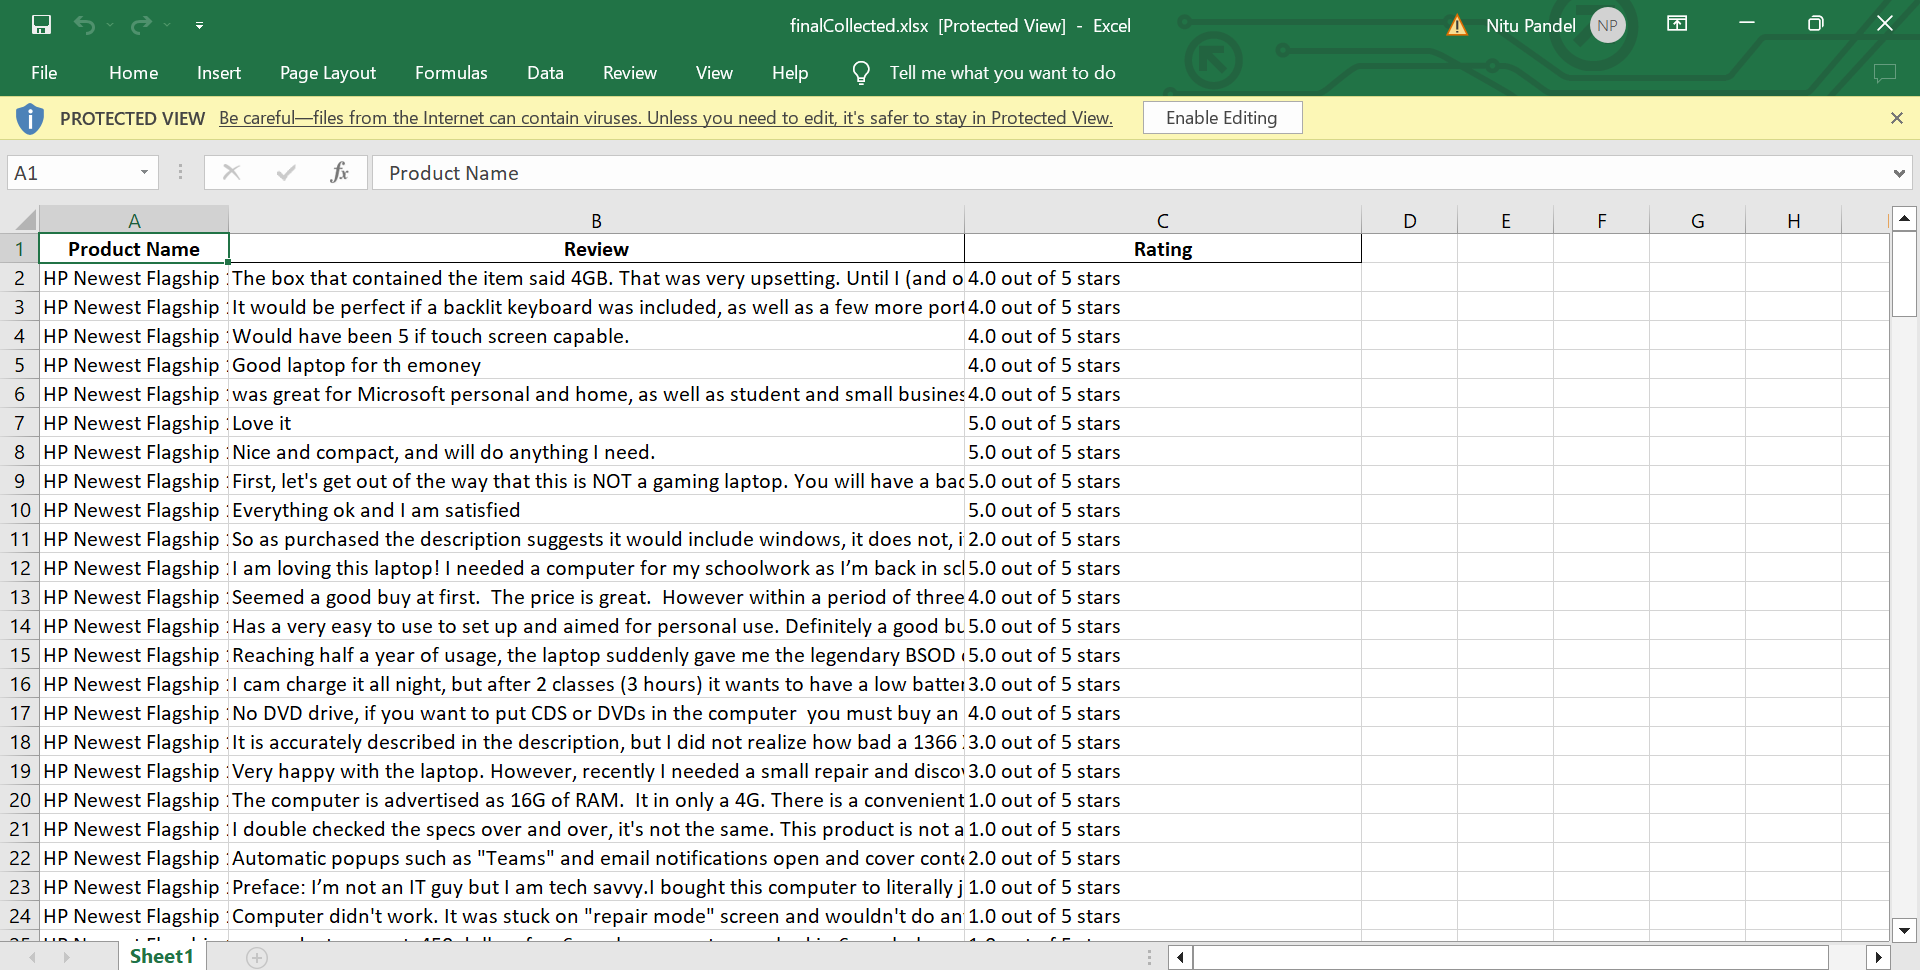Viewport: 1920px width, 970px height.
Task: Restore down the Excel window
Action: (x=1816, y=23)
